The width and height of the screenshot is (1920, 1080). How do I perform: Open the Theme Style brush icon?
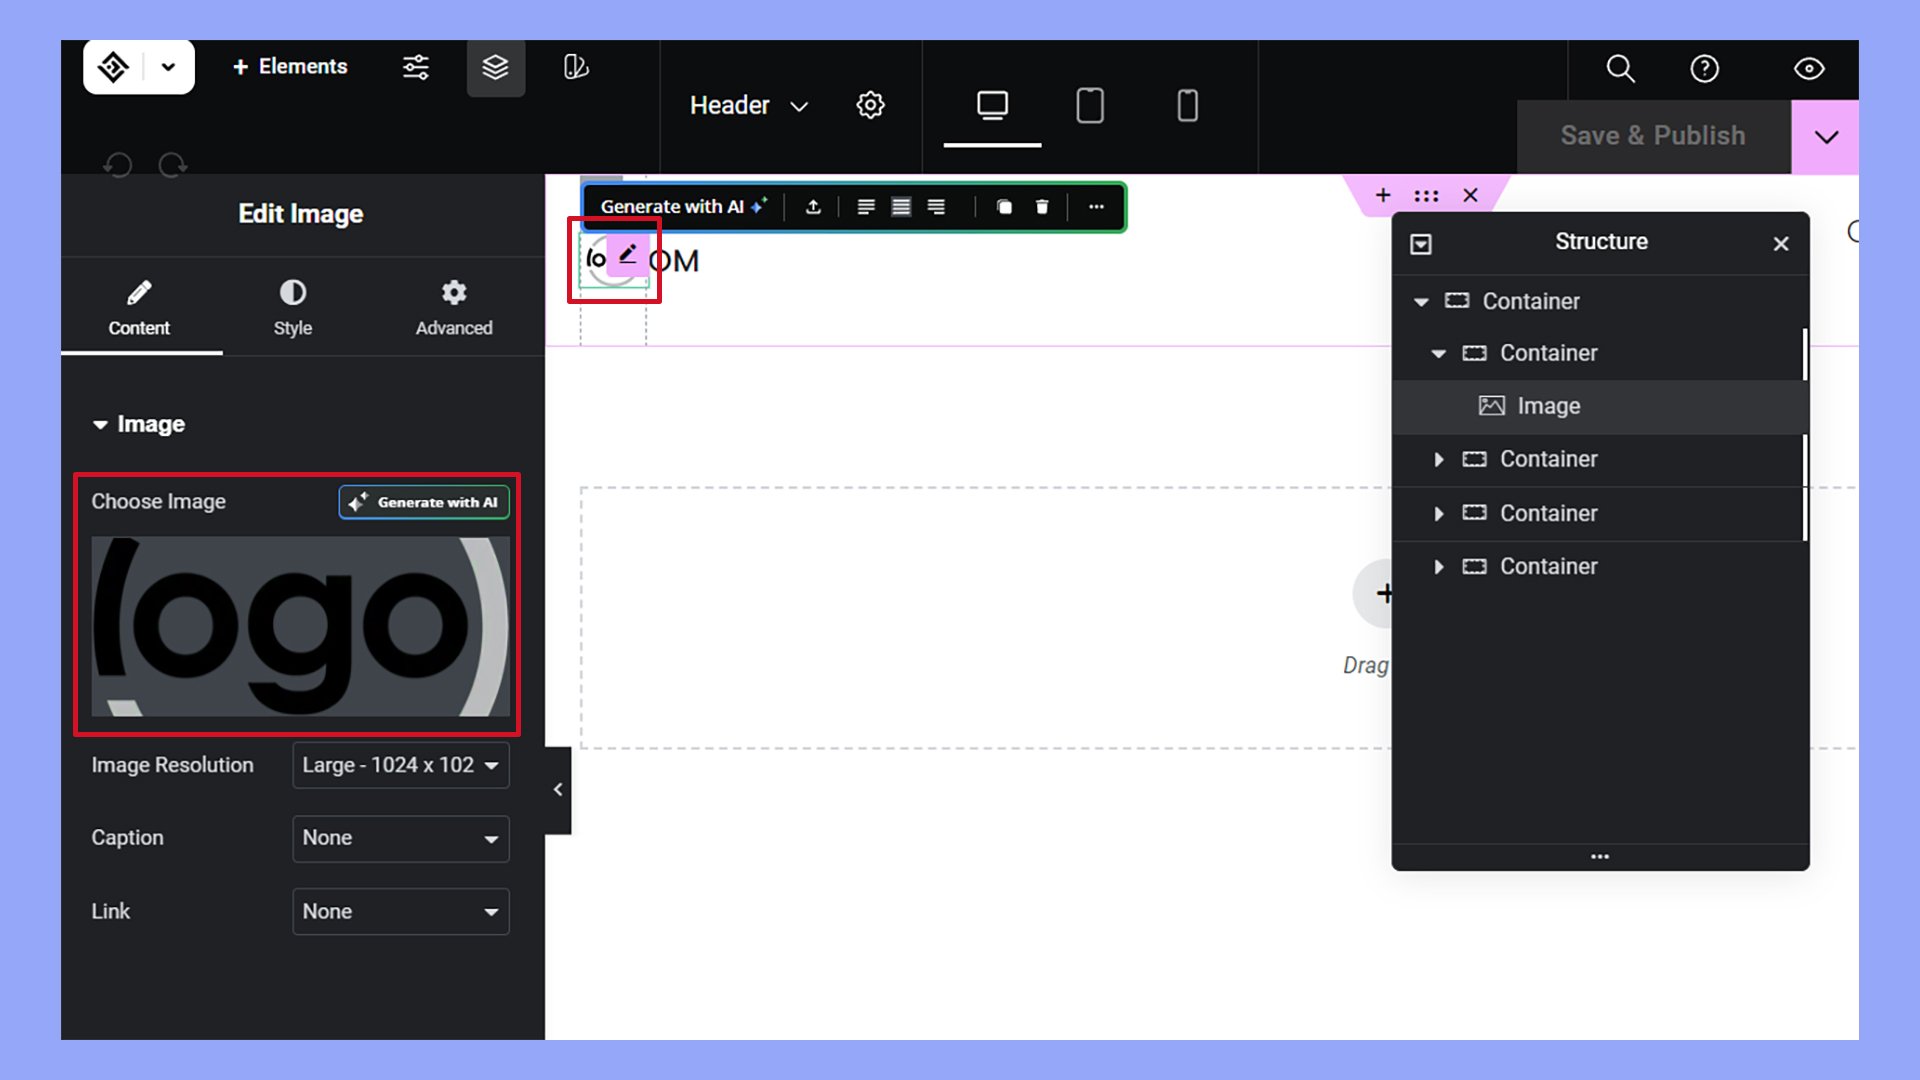574,69
